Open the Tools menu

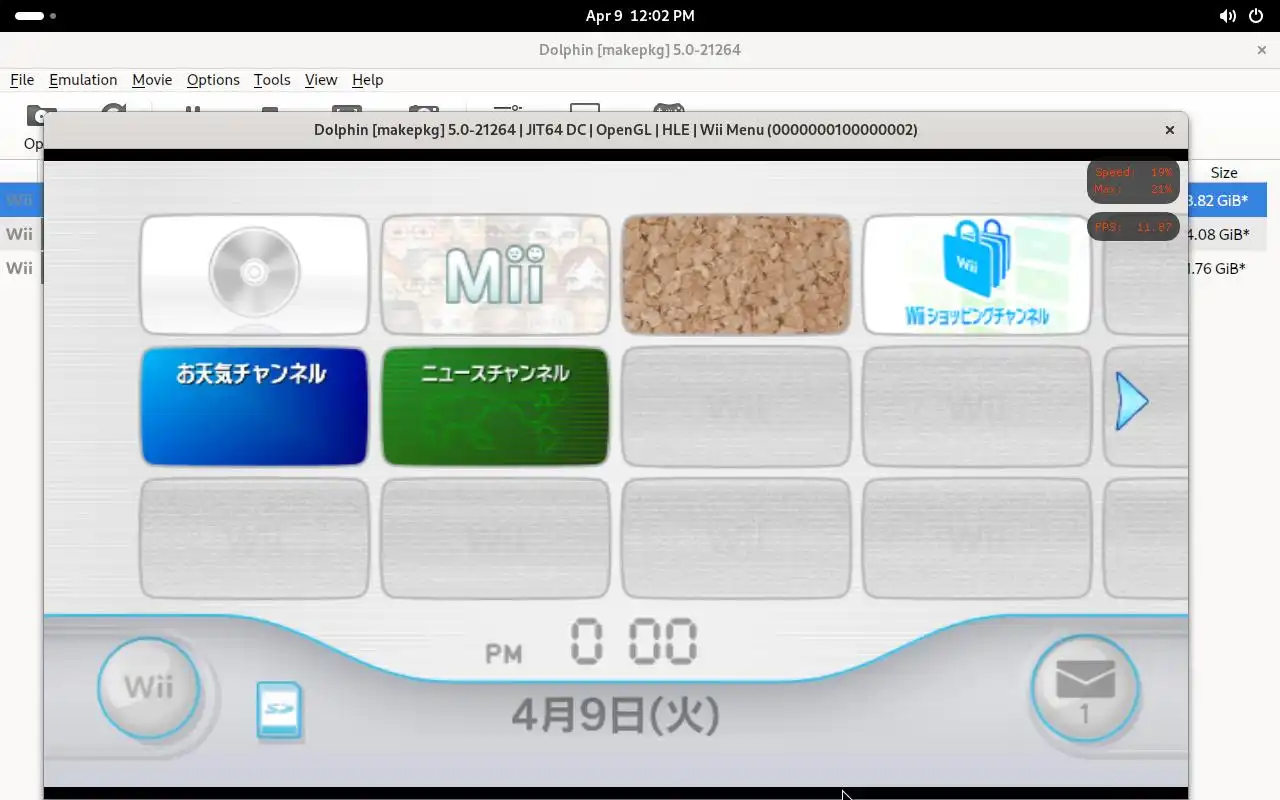pyautogui.click(x=272, y=80)
